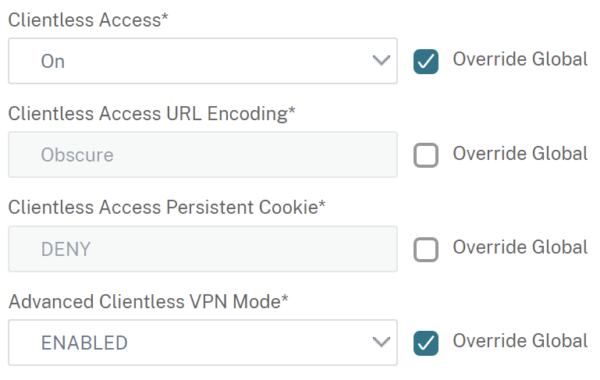This screenshot has width=600, height=380.
Task: Click Override Global label next to DENY field
Action: (520, 247)
